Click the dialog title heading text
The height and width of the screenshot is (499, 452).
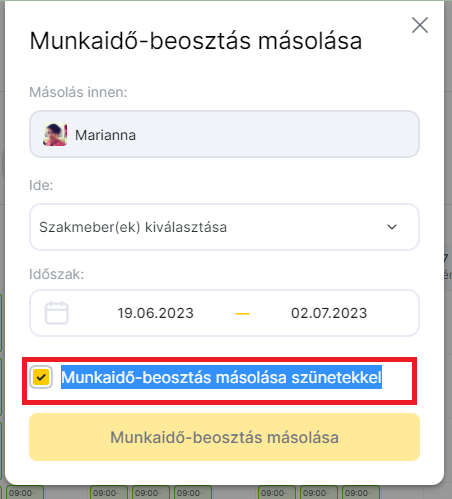(x=196, y=41)
